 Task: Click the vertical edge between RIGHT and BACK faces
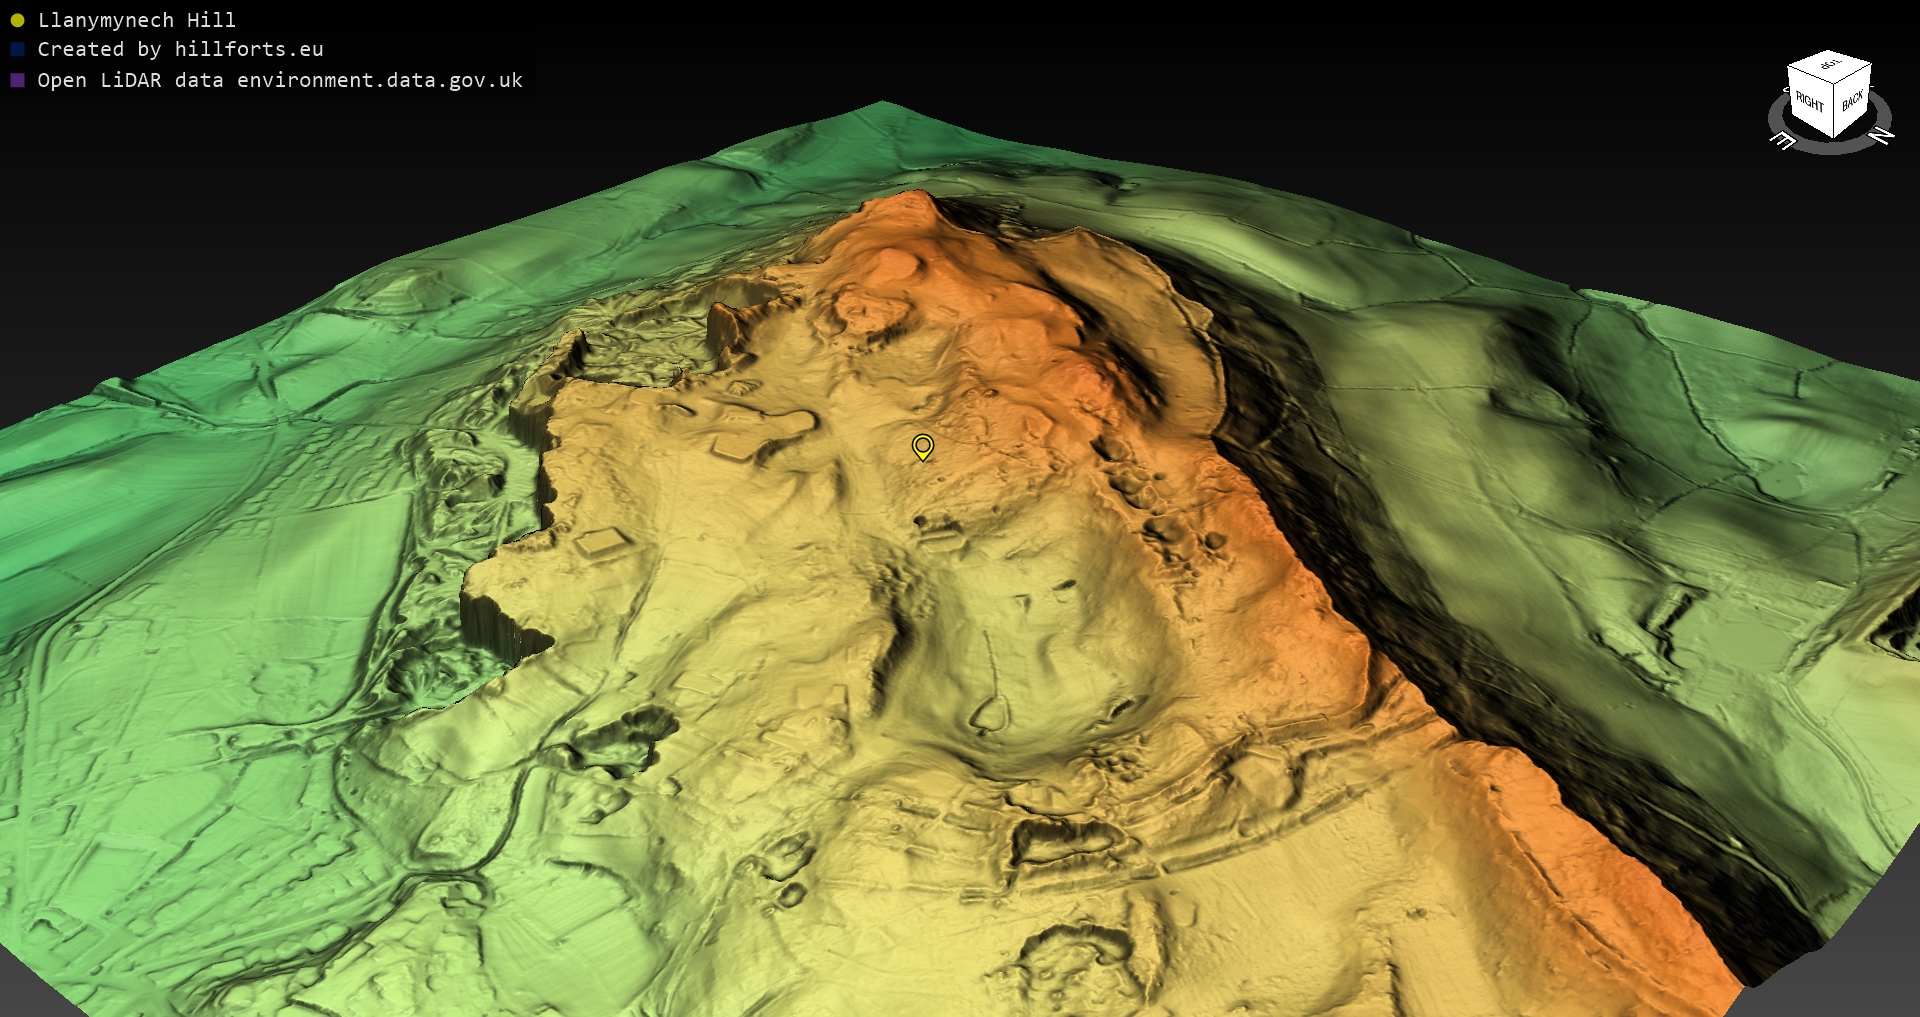coord(1833,112)
